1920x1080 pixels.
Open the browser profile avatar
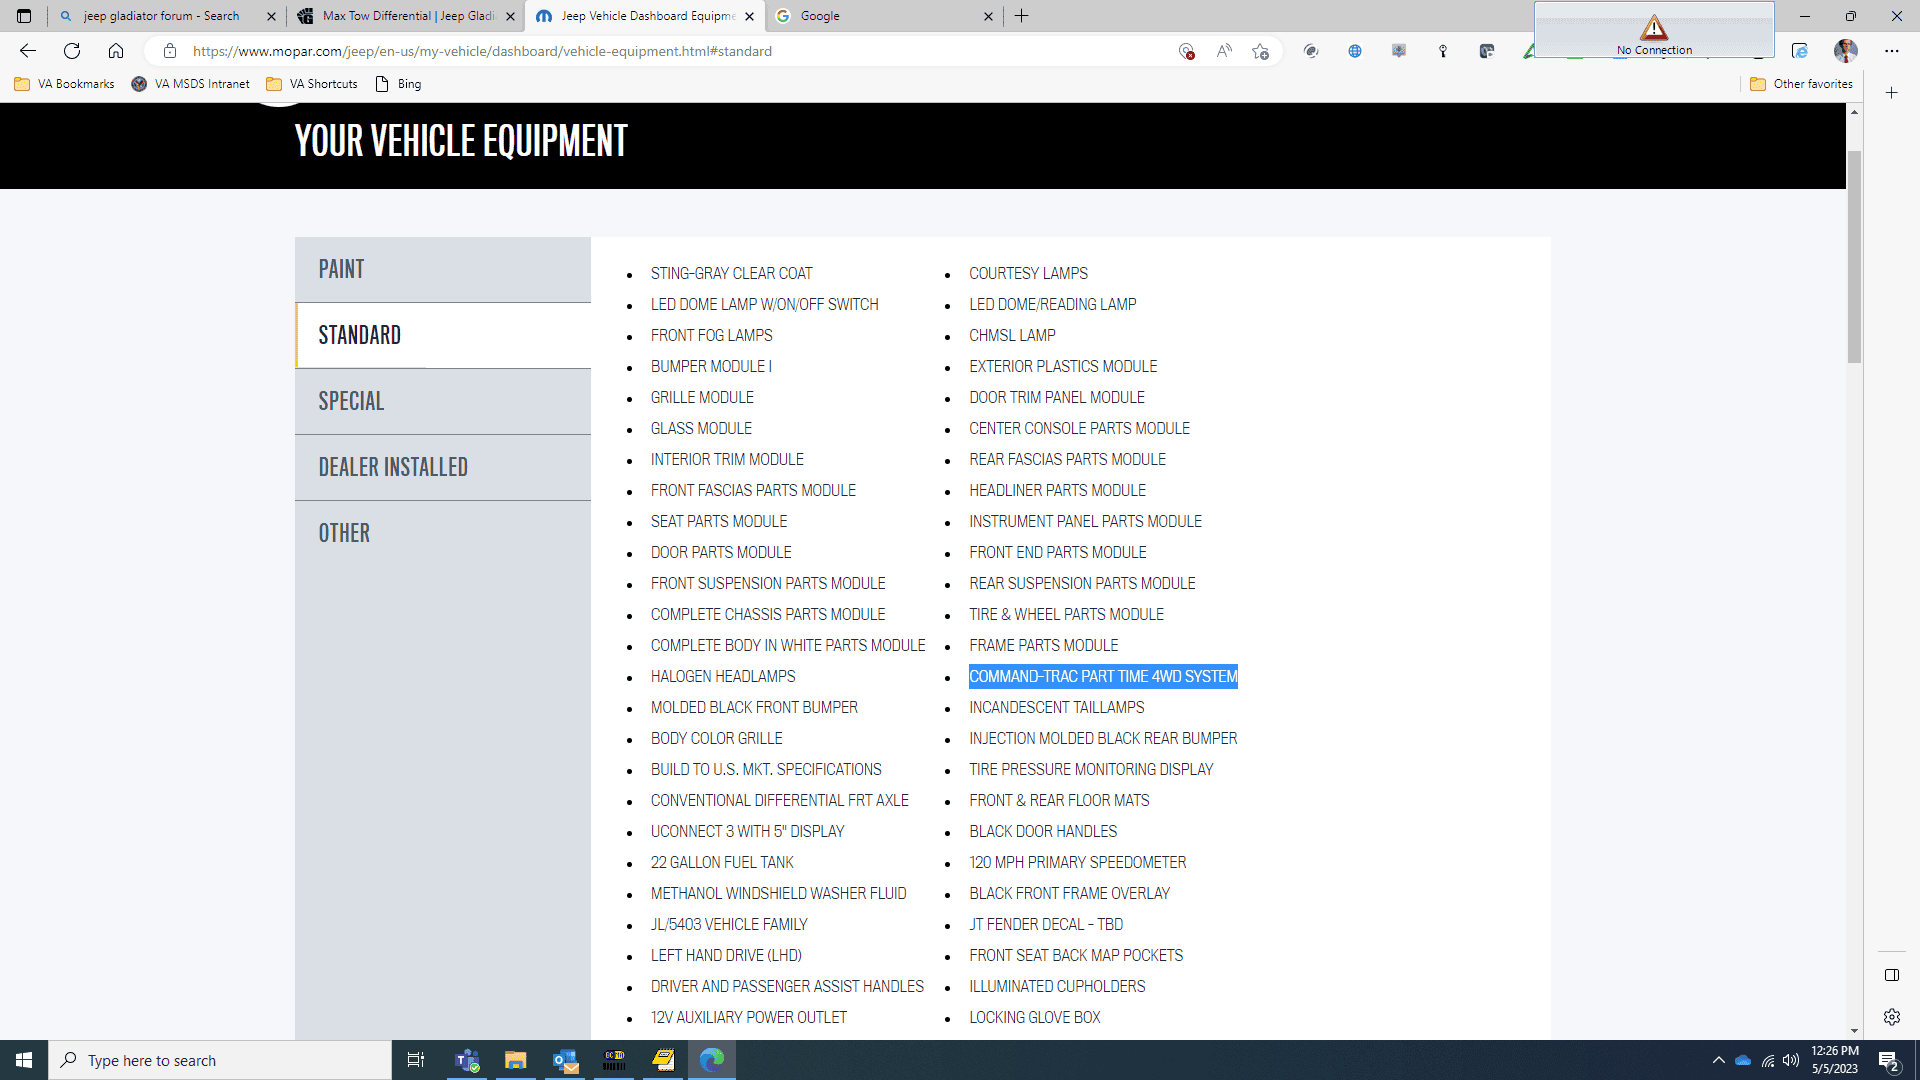(1846, 51)
